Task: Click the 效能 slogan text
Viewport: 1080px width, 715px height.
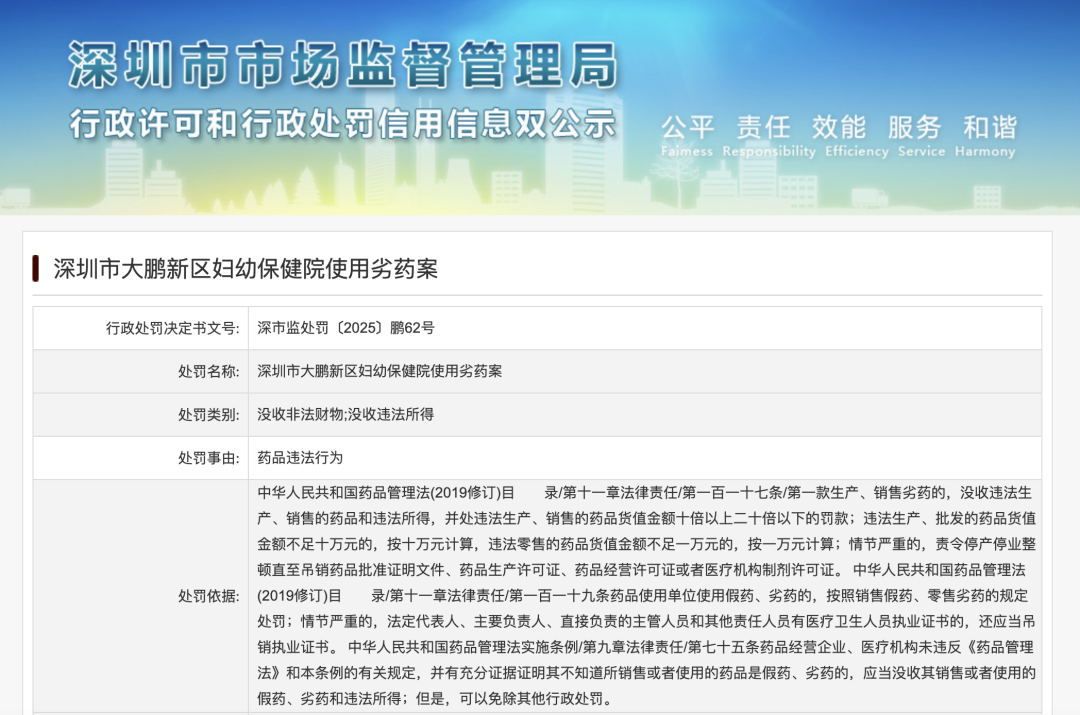Action: click(838, 128)
